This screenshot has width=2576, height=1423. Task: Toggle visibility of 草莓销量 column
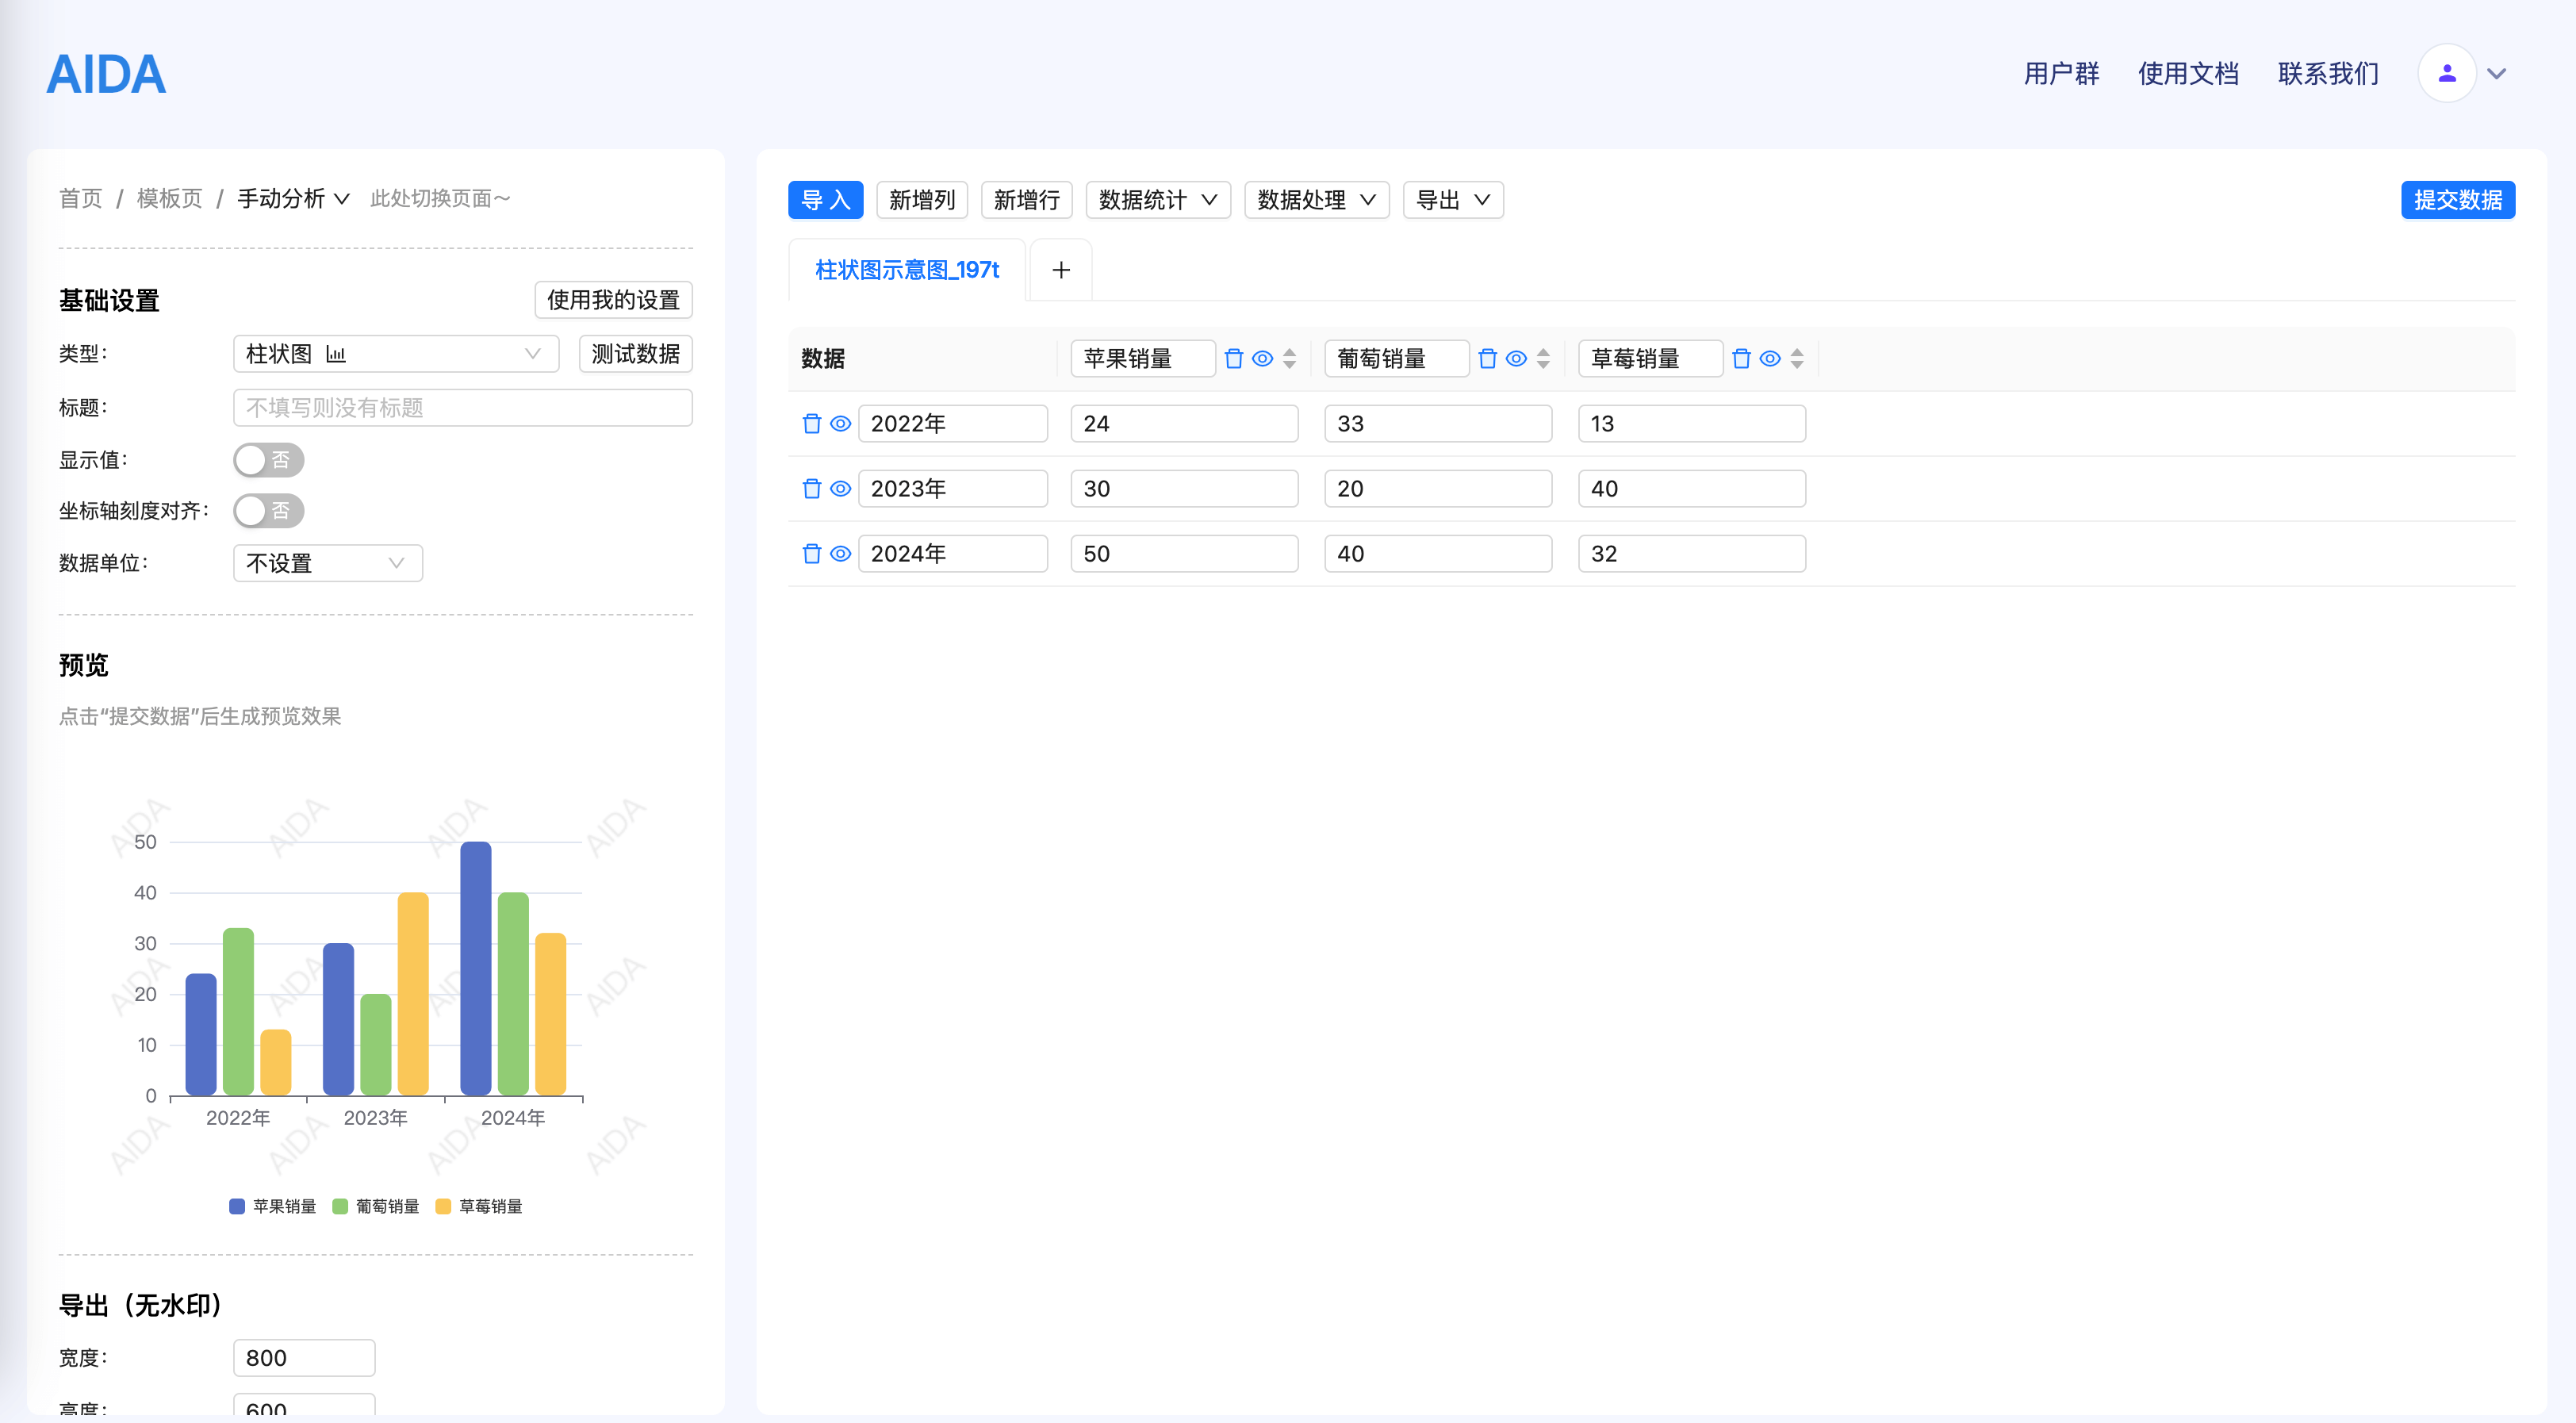pos(1771,358)
